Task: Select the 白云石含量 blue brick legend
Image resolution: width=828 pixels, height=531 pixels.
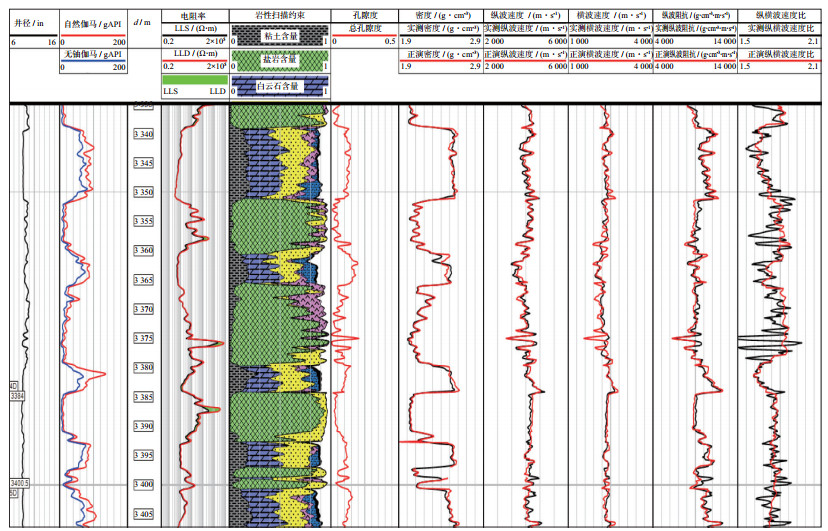Action: [x=279, y=86]
